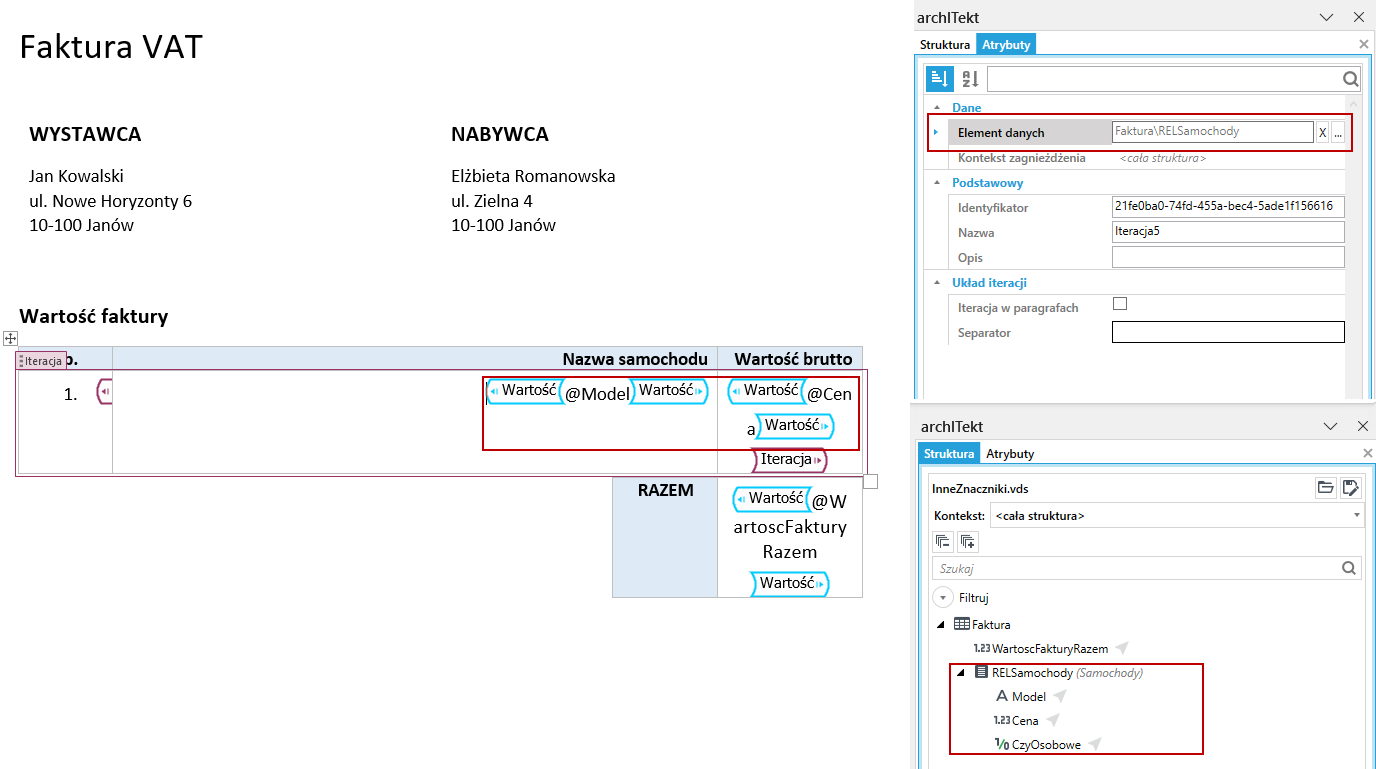Select the CzyOsobowe field in tree
1376x769 pixels.
[1046, 744]
